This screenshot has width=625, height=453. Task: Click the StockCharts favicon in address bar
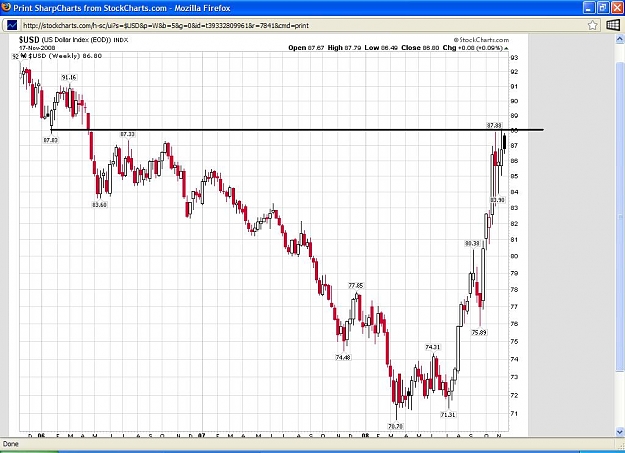pyautogui.click(x=12, y=25)
